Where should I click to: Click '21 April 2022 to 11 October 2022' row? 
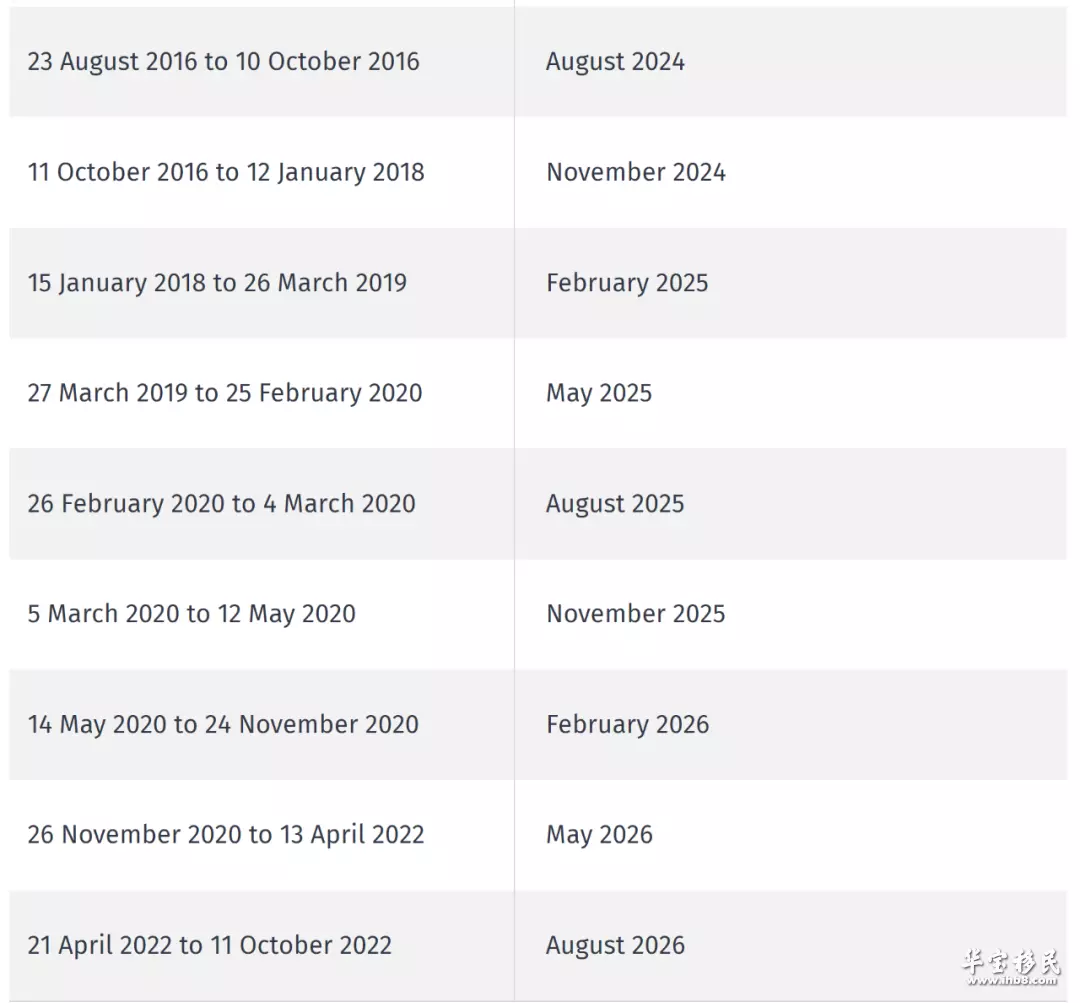[x=538, y=946]
